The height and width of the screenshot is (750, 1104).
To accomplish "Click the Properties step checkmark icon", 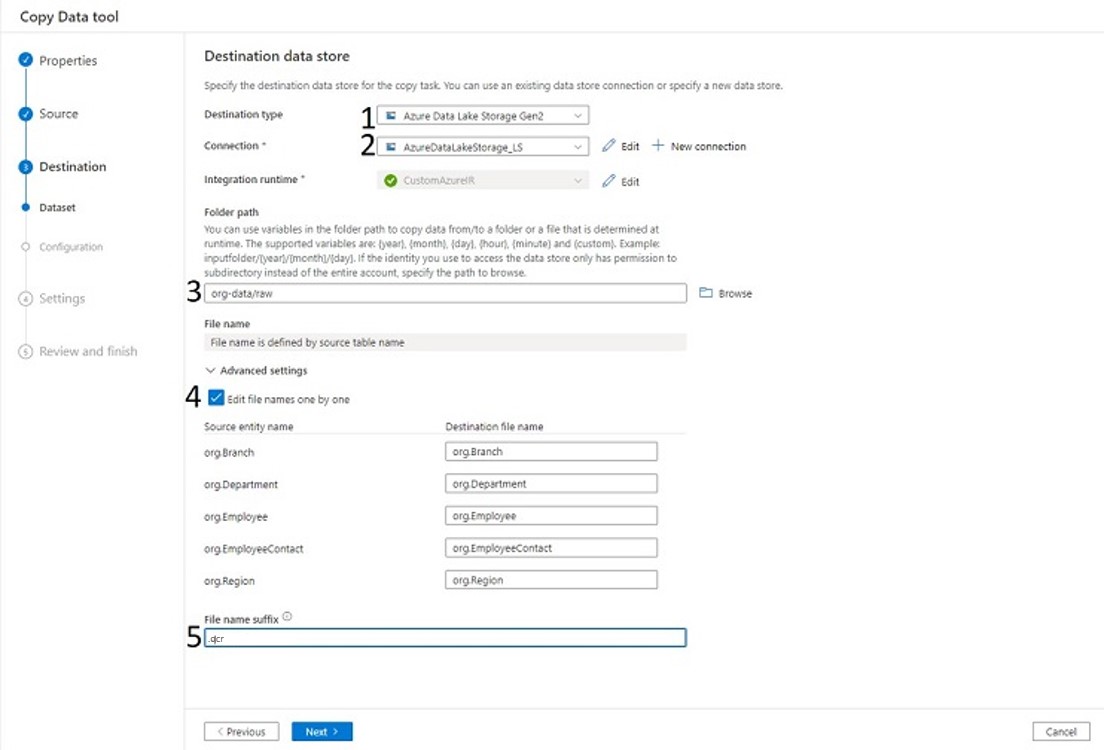I will [x=26, y=61].
